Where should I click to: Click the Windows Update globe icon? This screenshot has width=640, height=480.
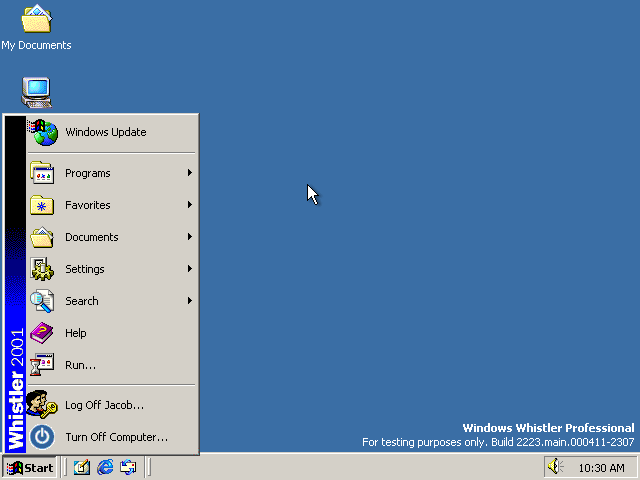click(x=44, y=132)
